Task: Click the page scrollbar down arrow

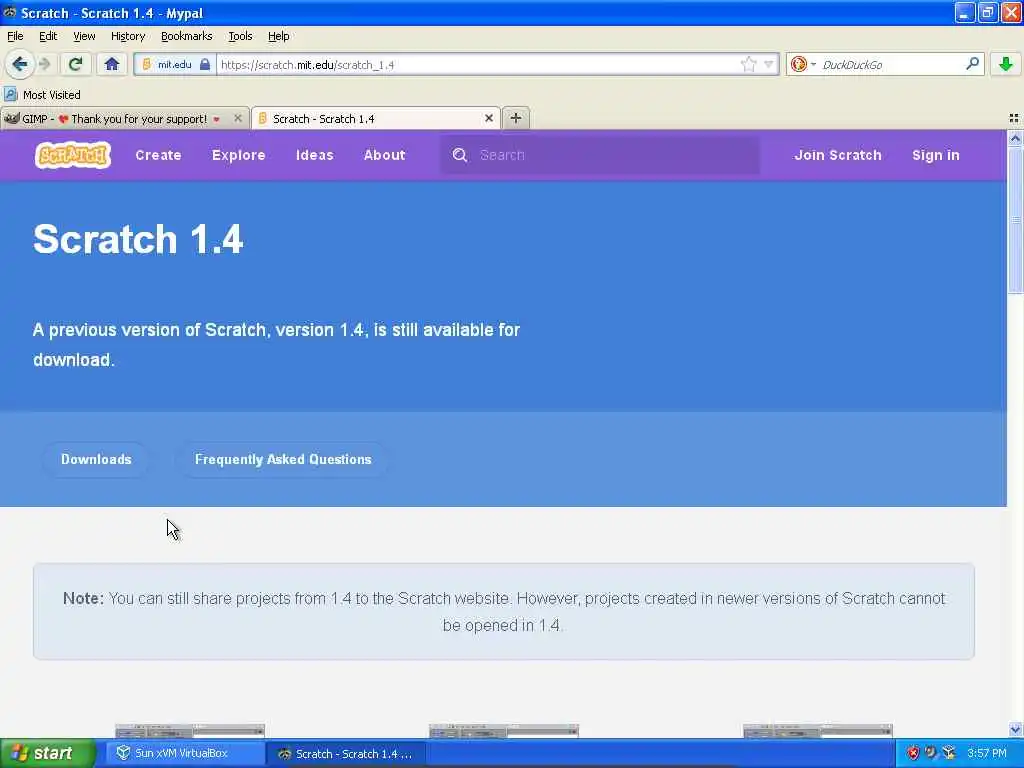Action: (1015, 729)
